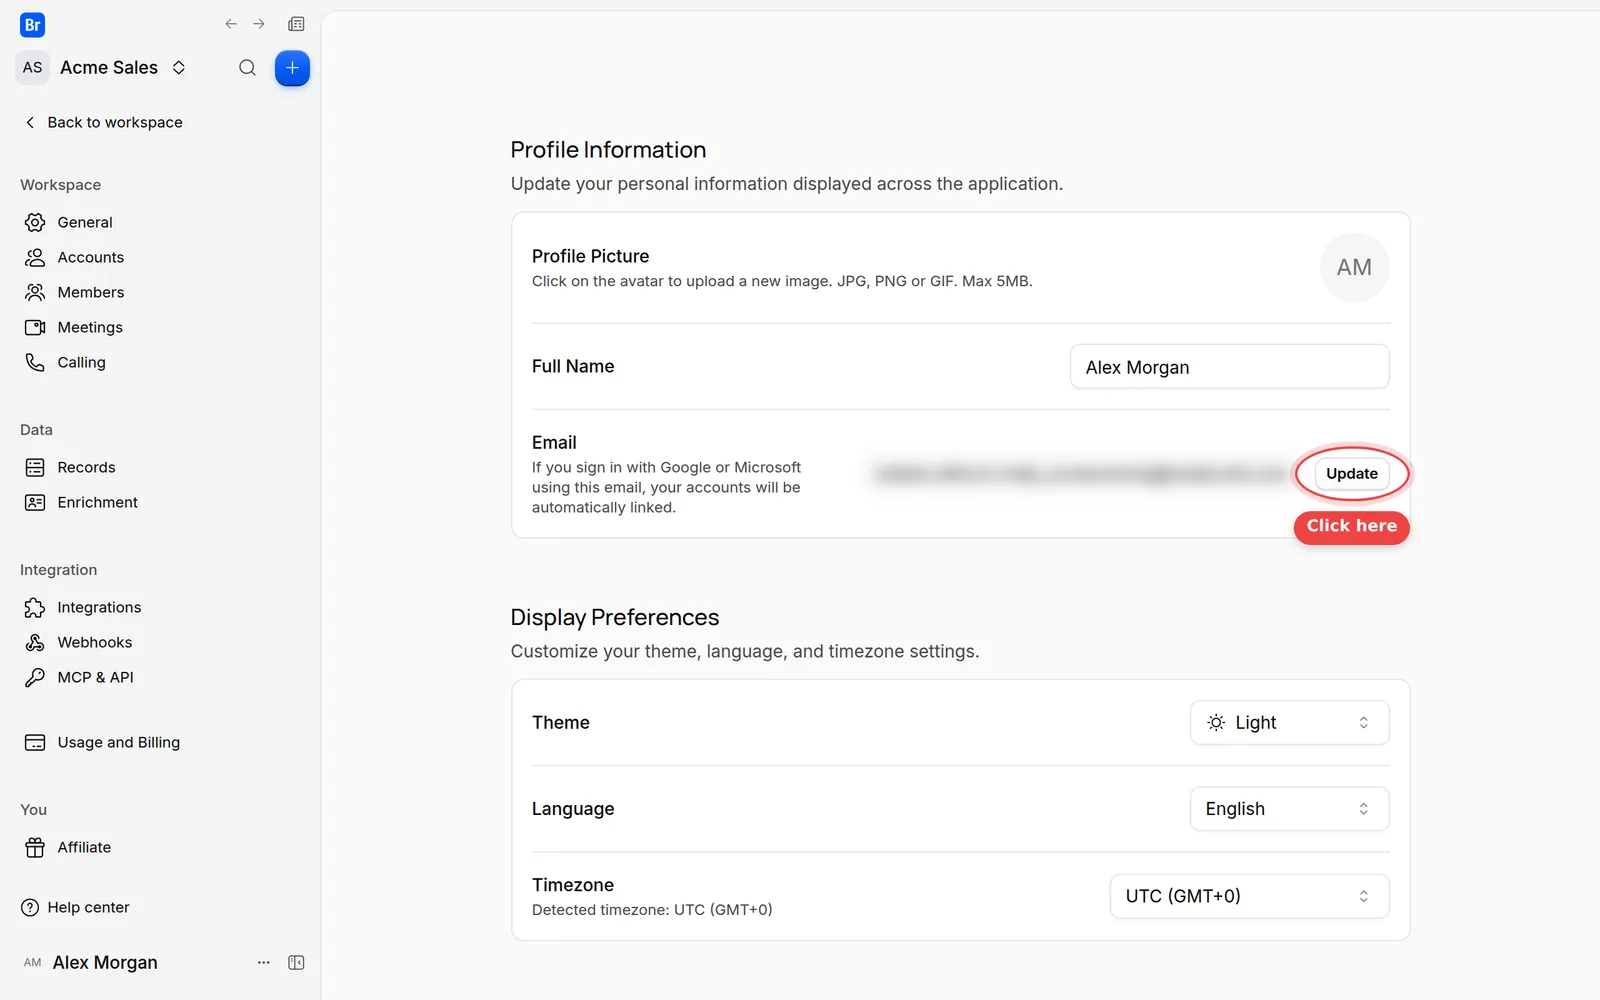
Task: Click the Alex Morgan user name in sidebar
Action: [105, 962]
